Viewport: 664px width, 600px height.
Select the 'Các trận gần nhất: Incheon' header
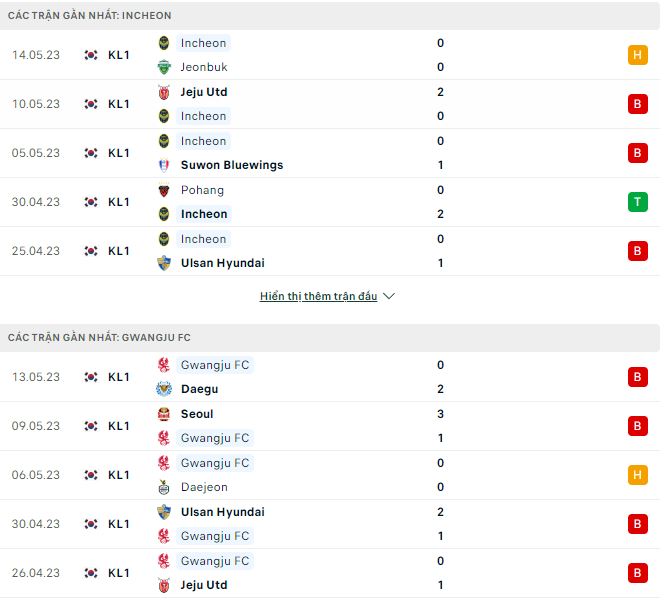click(x=90, y=16)
